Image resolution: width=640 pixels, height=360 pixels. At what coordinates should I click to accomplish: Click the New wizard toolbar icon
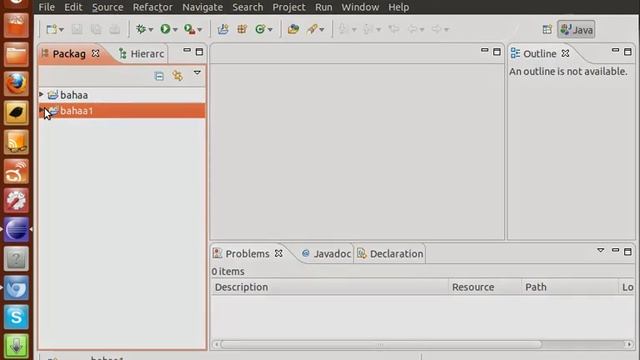coord(52,29)
